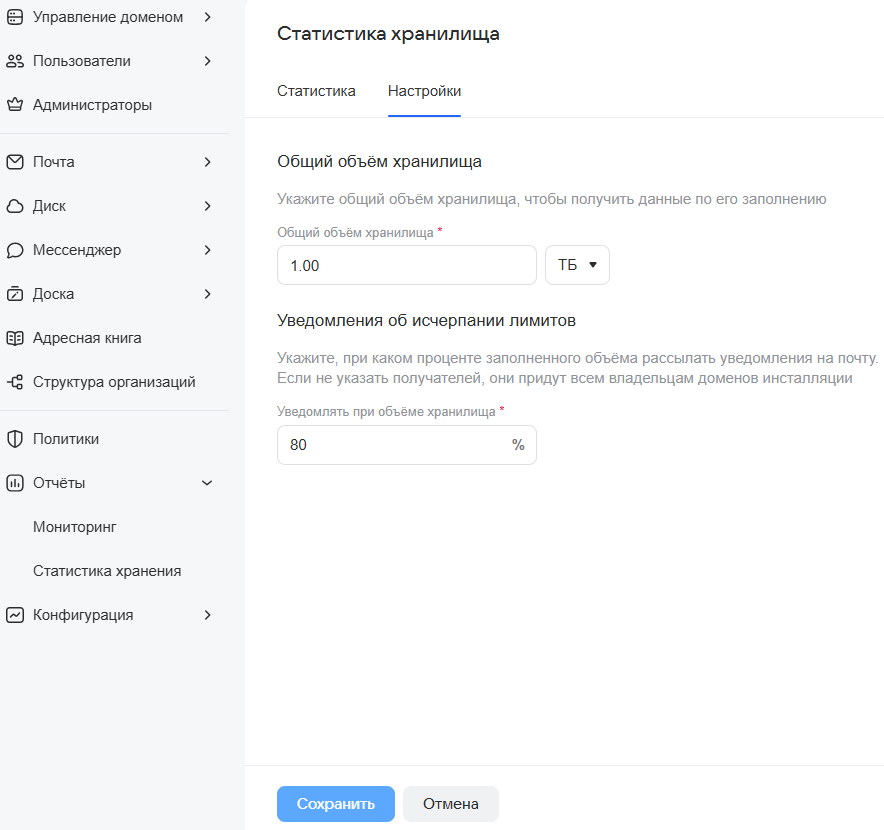Click the Users people icon in sidebar
Viewport: 884px width, 830px height.
[x=15, y=61]
